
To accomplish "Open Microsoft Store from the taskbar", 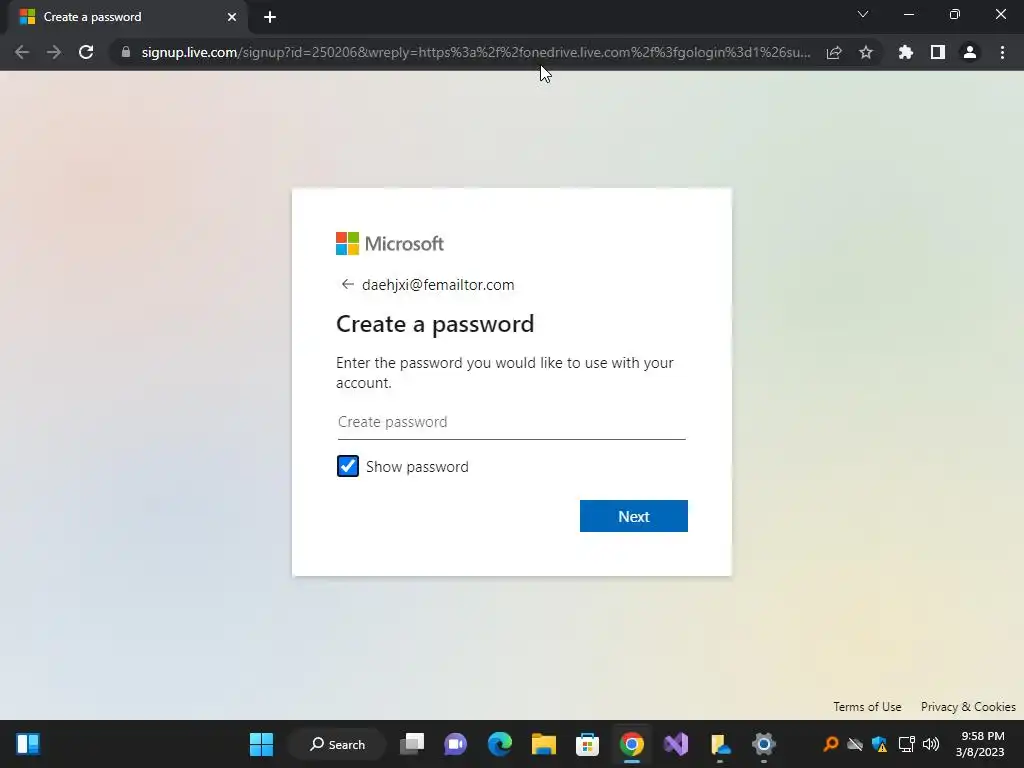I will [x=587, y=744].
